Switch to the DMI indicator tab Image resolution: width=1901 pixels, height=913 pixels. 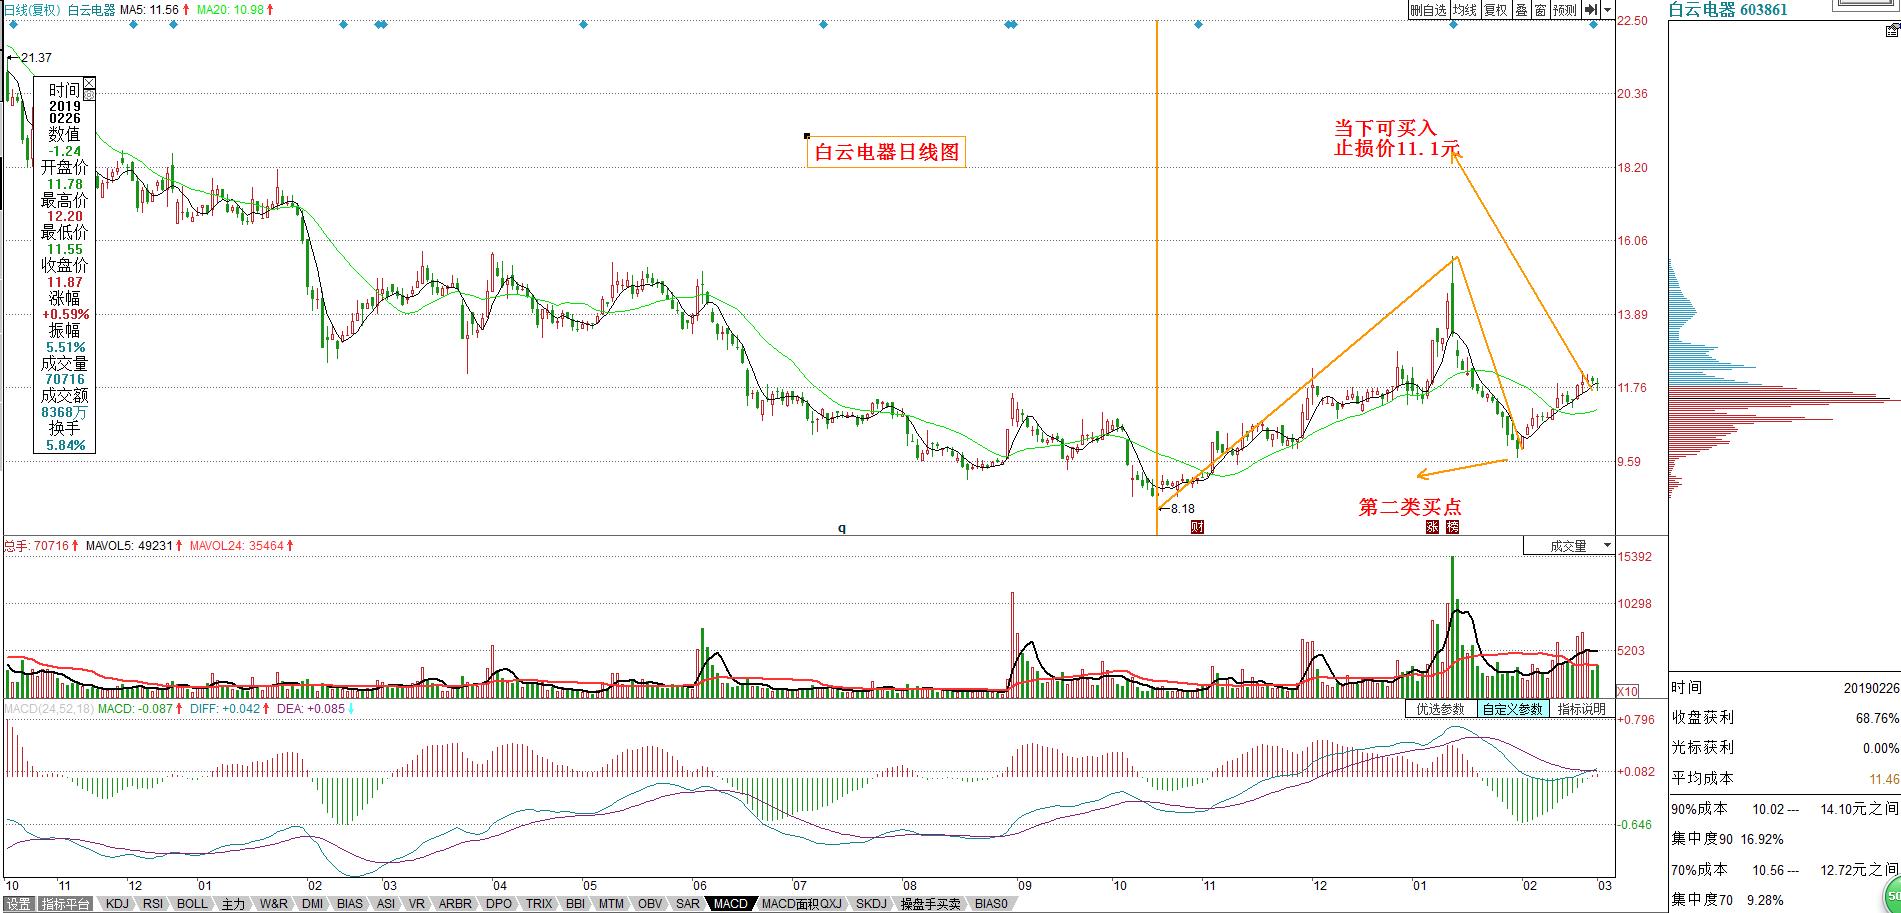312,904
